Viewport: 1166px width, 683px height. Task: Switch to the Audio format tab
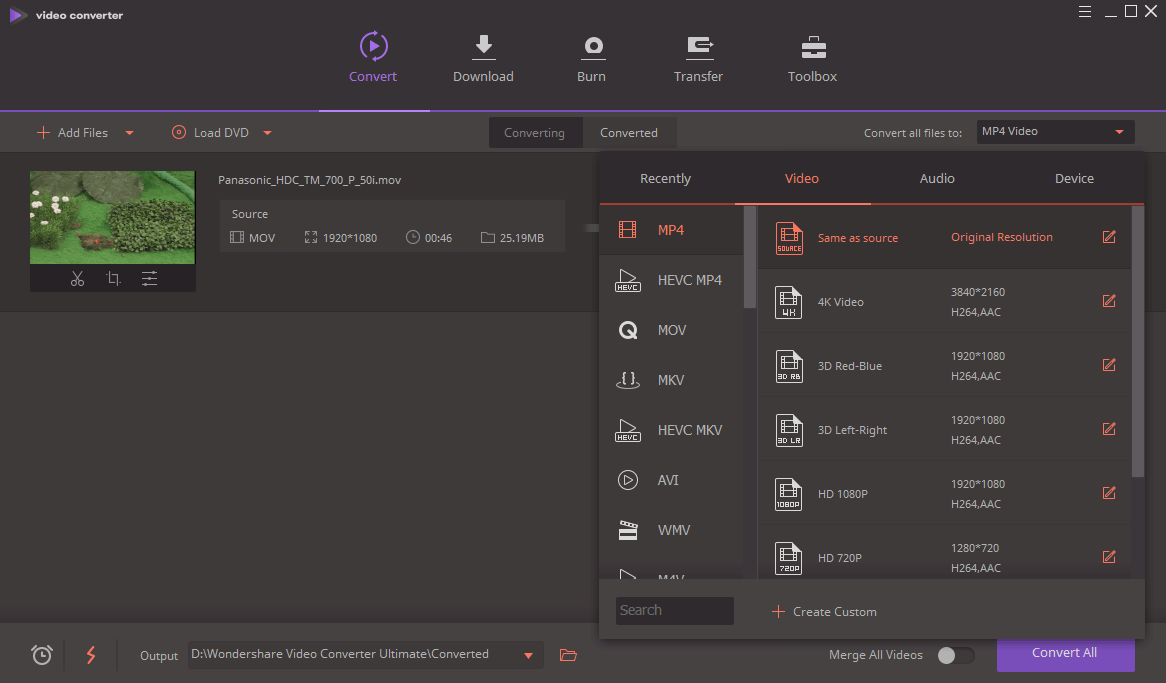tap(937, 179)
